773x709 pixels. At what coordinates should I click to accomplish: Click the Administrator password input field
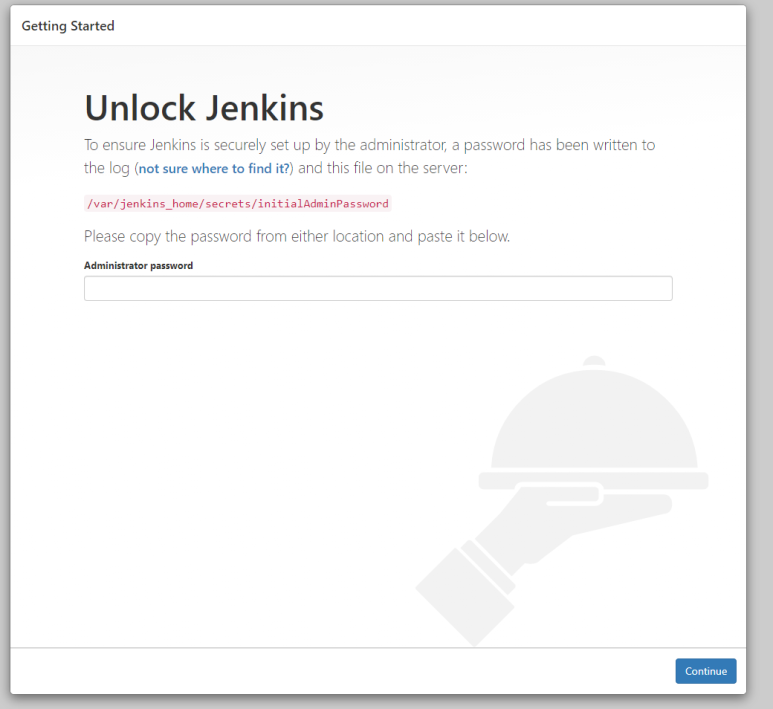tap(378, 288)
